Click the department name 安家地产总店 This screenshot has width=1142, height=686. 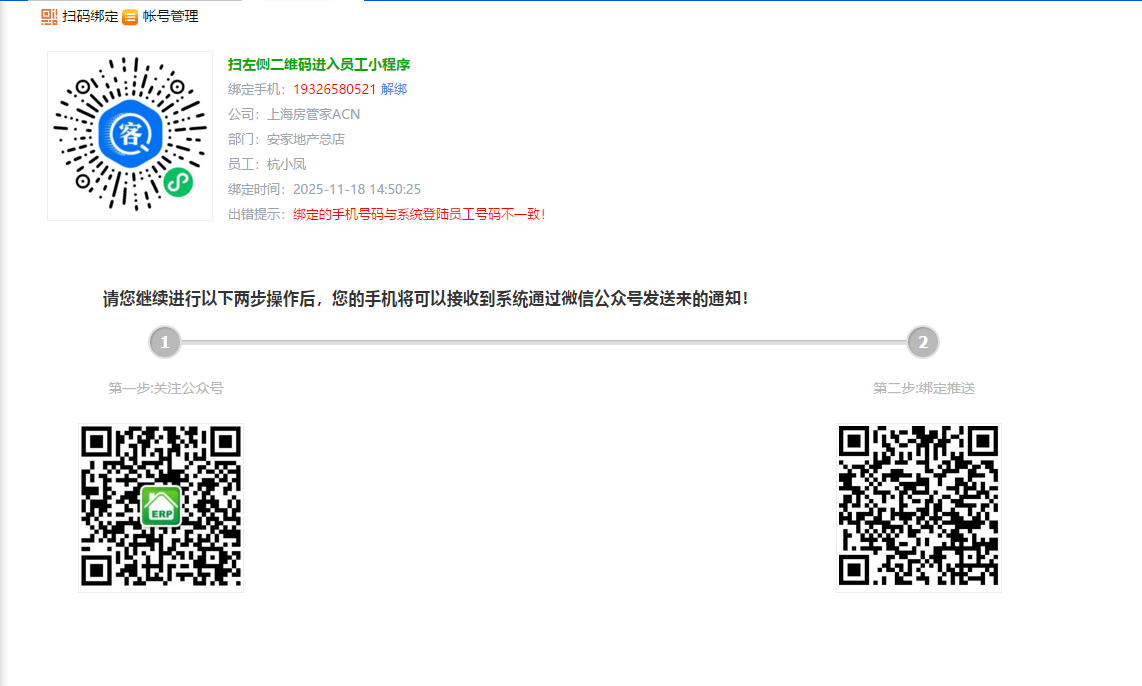tap(305, 139)
